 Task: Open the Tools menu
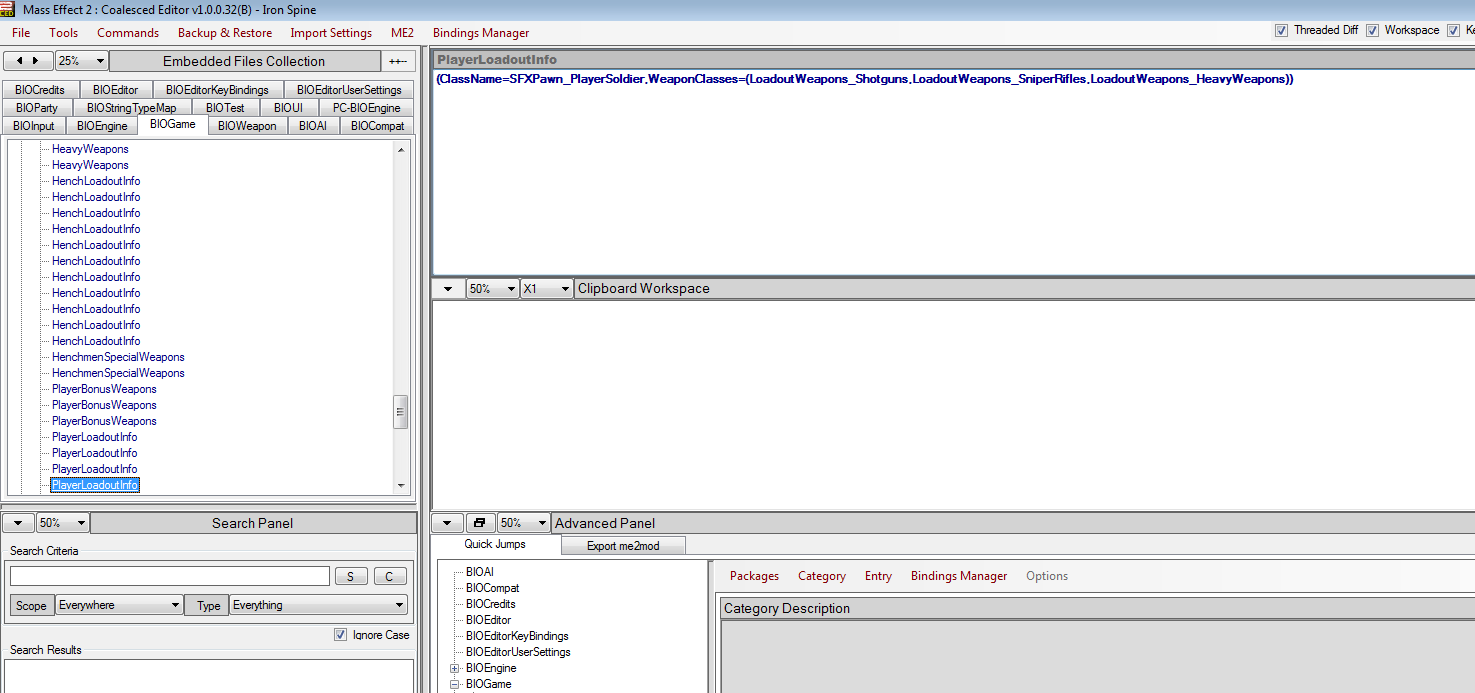click(64, 33)
